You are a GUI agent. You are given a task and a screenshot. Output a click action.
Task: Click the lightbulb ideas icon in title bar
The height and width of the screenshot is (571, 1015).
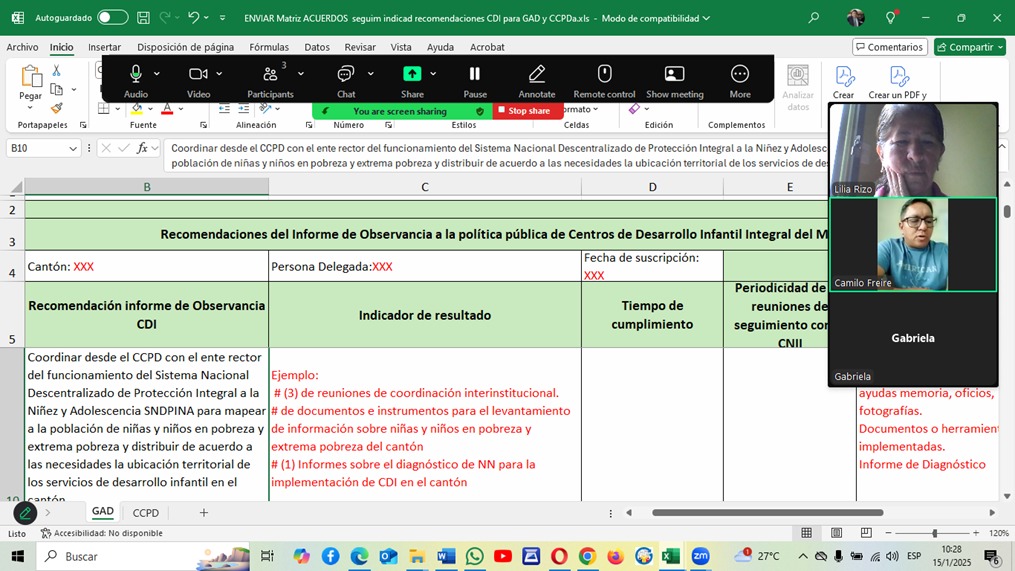(891, 17)
